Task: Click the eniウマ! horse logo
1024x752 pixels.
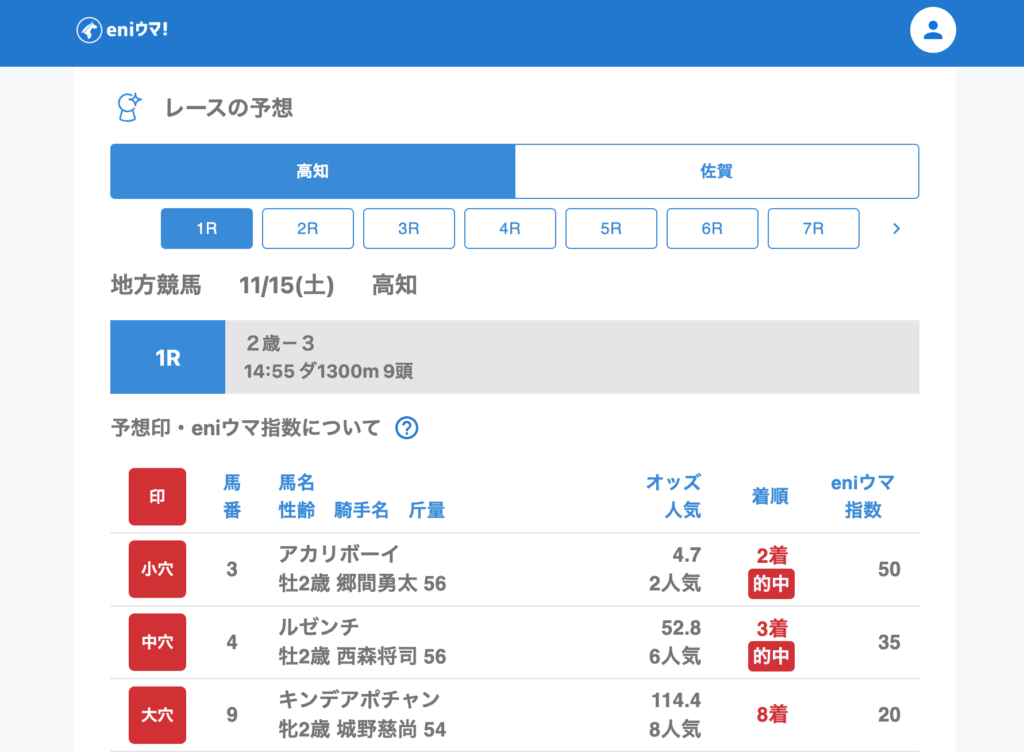Action: click(122, 30)
